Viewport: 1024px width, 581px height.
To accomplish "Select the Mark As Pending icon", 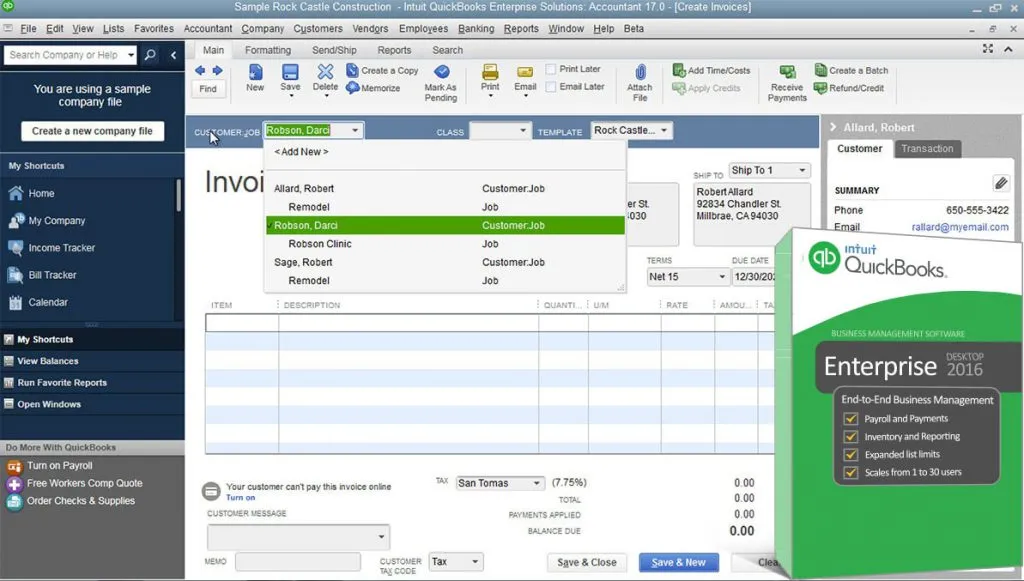I will coord(442,78).
